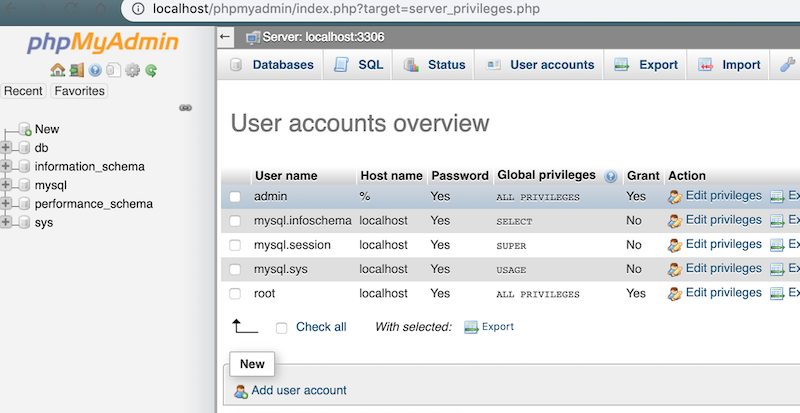Tick the checkbox for mysql.sys user
This screenshot has width=800, height=413.
tap(235, 269)
